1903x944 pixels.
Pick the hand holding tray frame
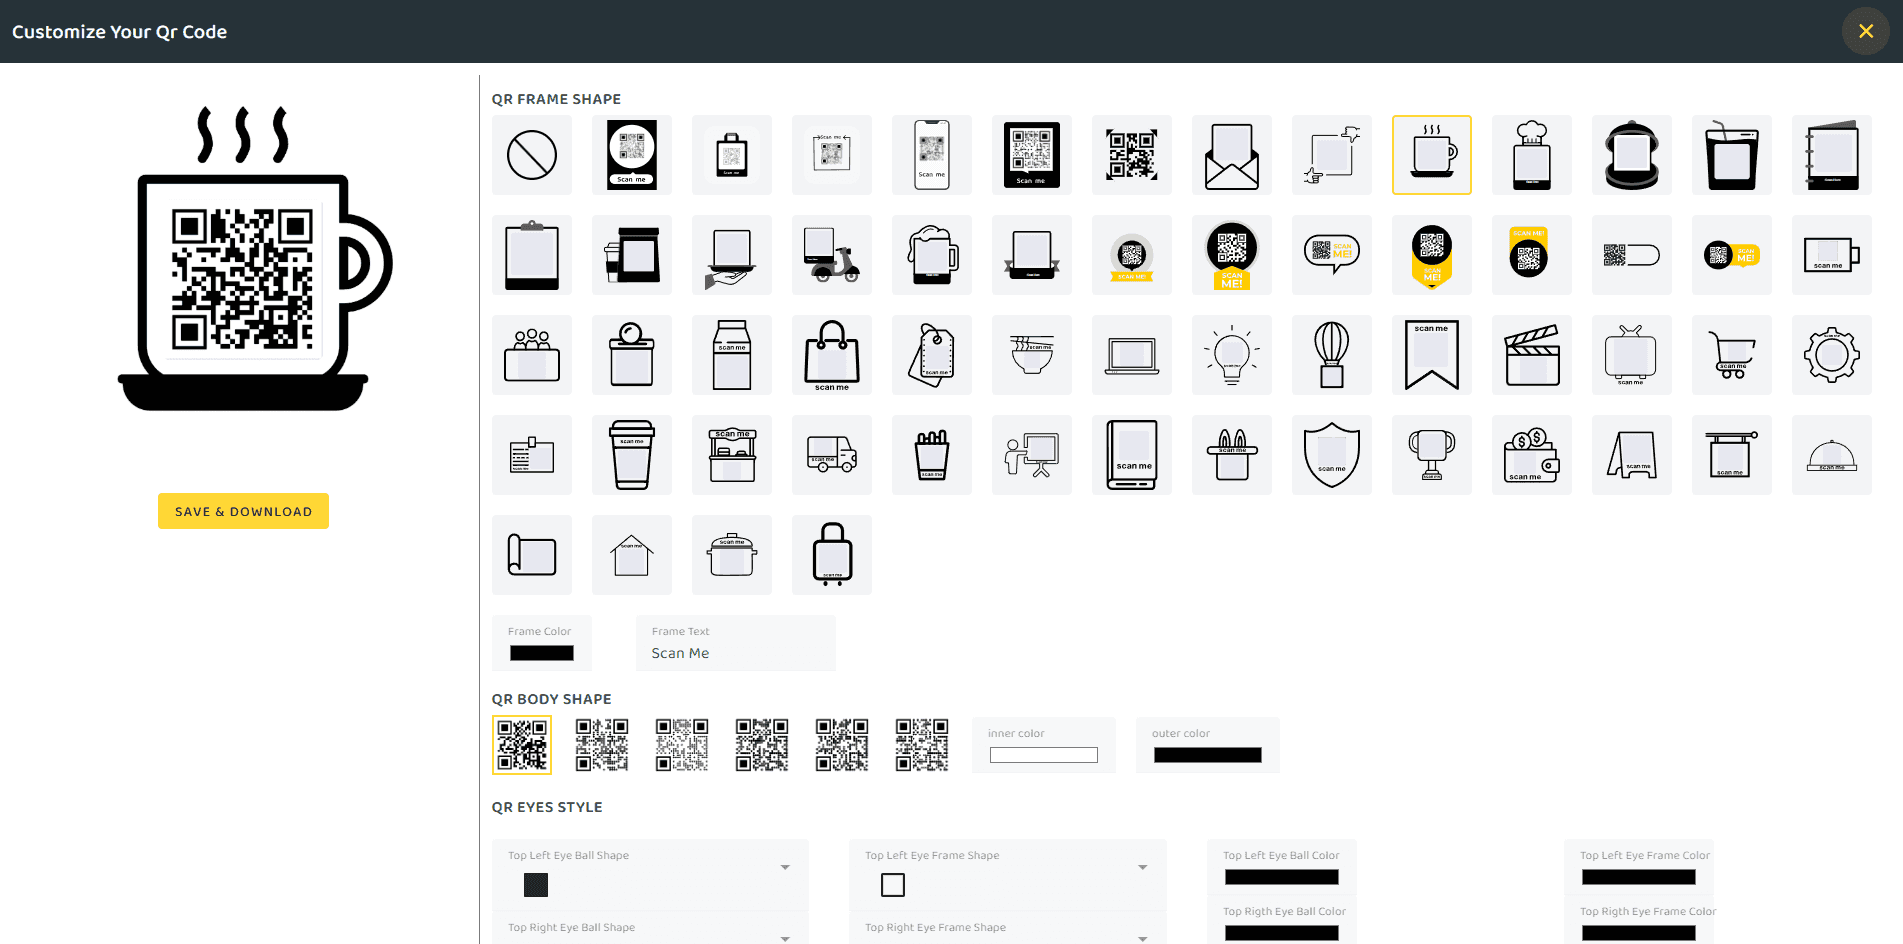coord(732,255)
